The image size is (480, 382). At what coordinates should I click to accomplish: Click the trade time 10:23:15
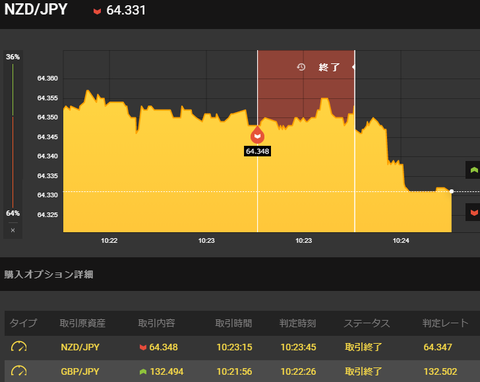[234, 347]
